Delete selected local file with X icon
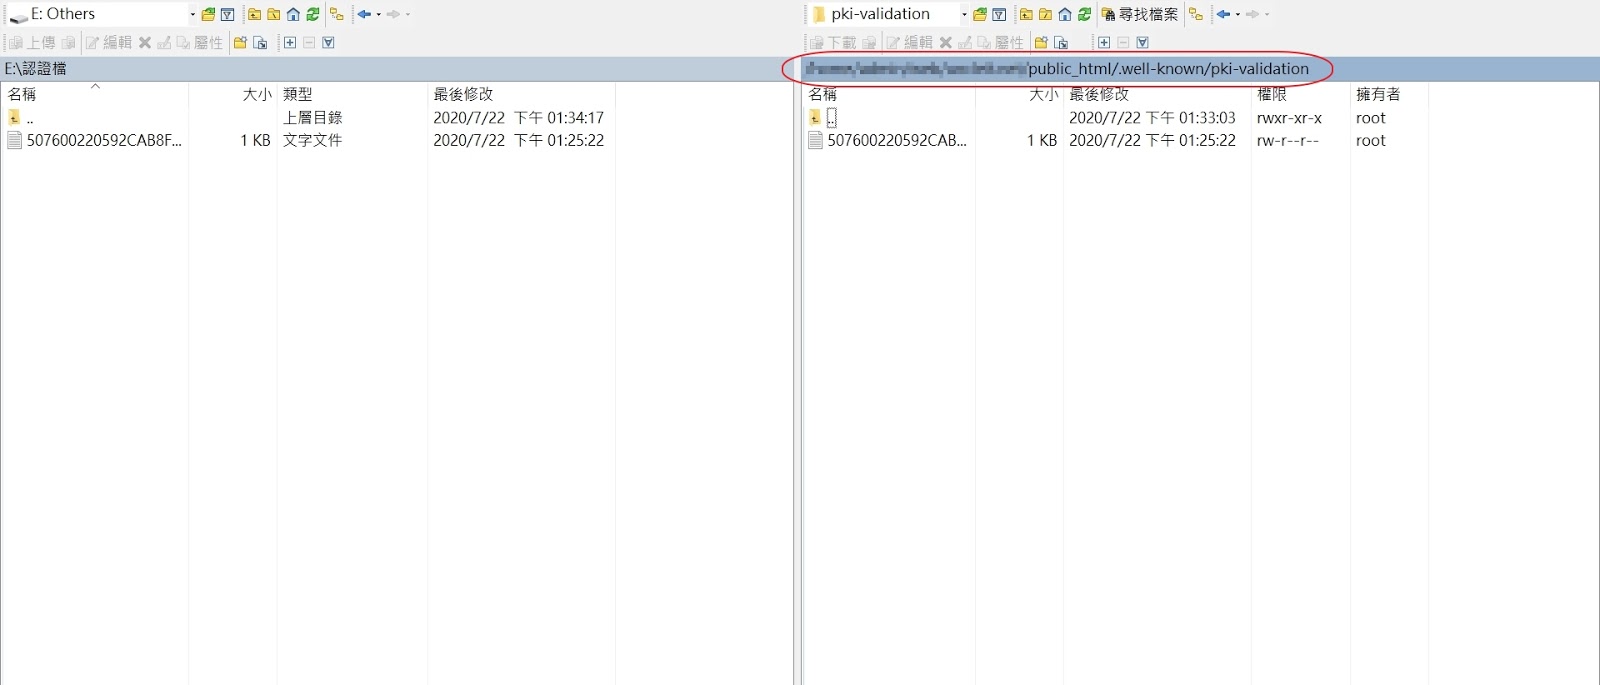This screenshot has height=685, width=1600. (145, 42)
